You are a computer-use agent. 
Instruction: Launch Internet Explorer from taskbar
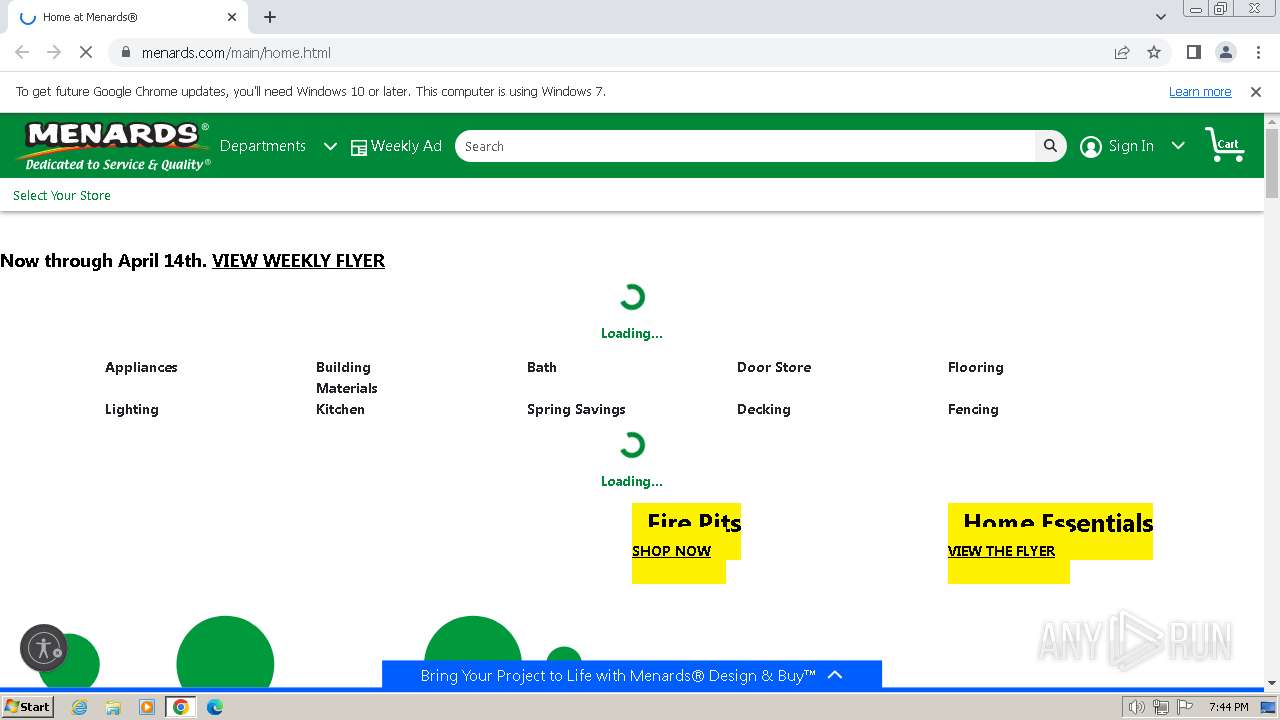tap(80, 707)
